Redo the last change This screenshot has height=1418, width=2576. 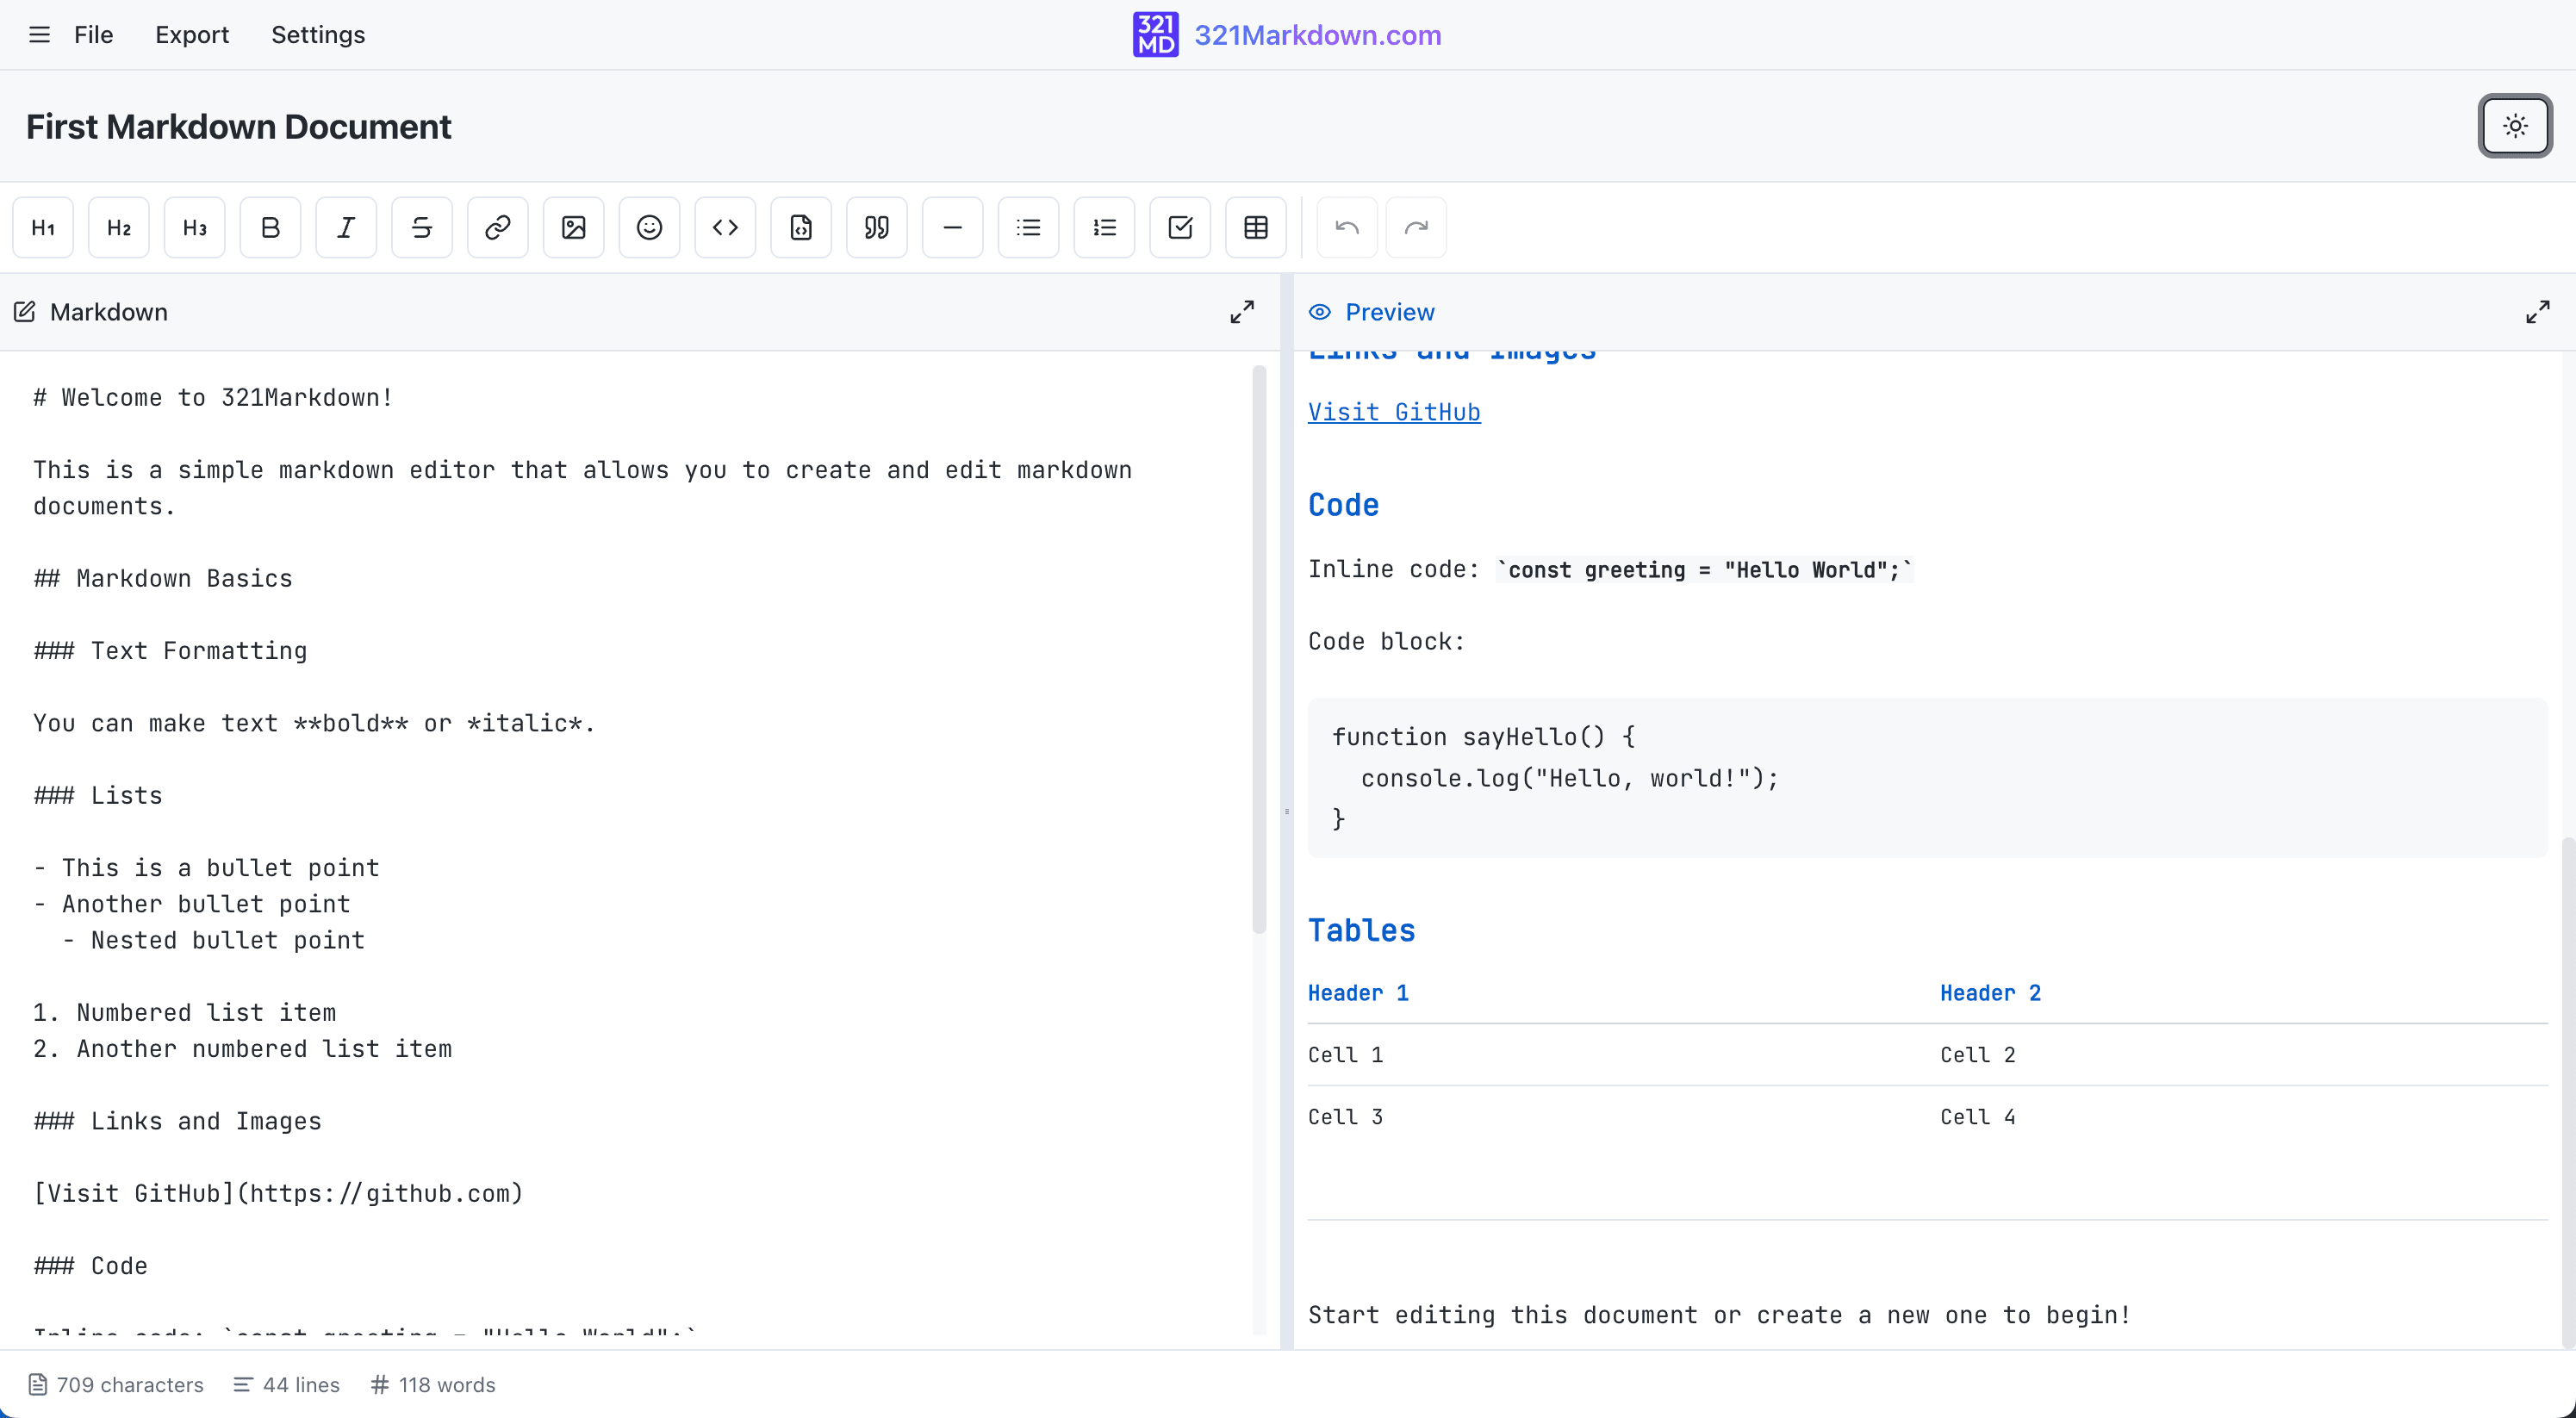tap(1416, 228)
